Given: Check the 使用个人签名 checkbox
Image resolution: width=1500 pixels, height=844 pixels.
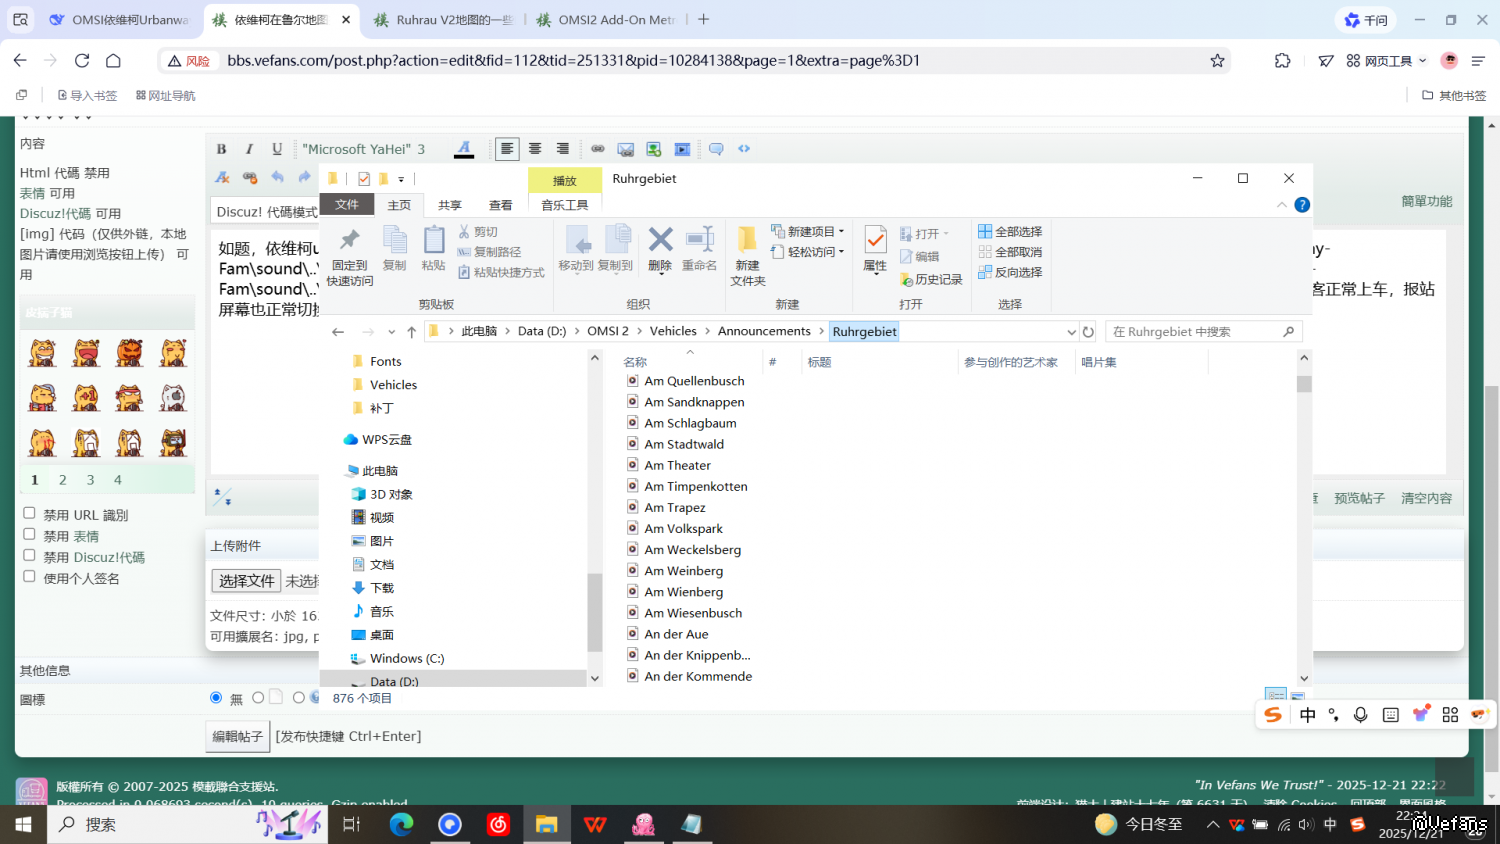Looking at the screenshot, I should tap(30, 577).
